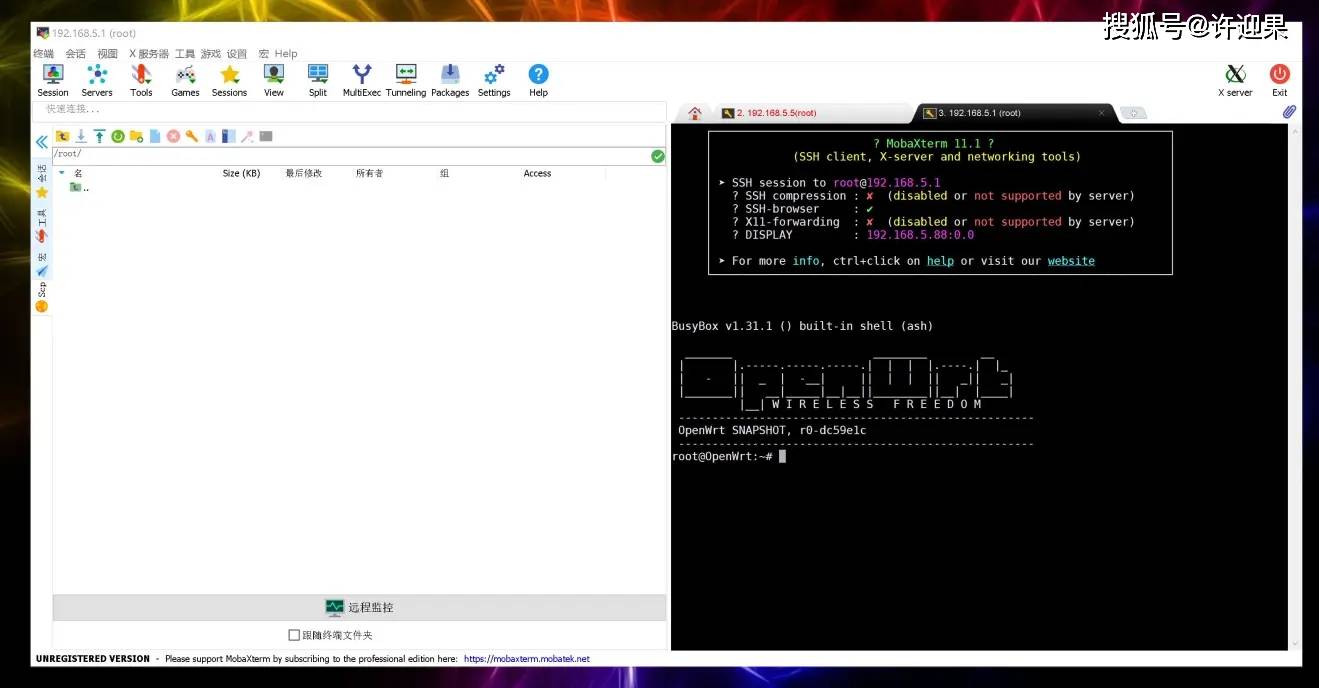Image resolution: width=1319 pixels, height=688 pixels.
Task: Enable the 跟随终端文件夹 checkbox
Action: (x=294, y=635)
